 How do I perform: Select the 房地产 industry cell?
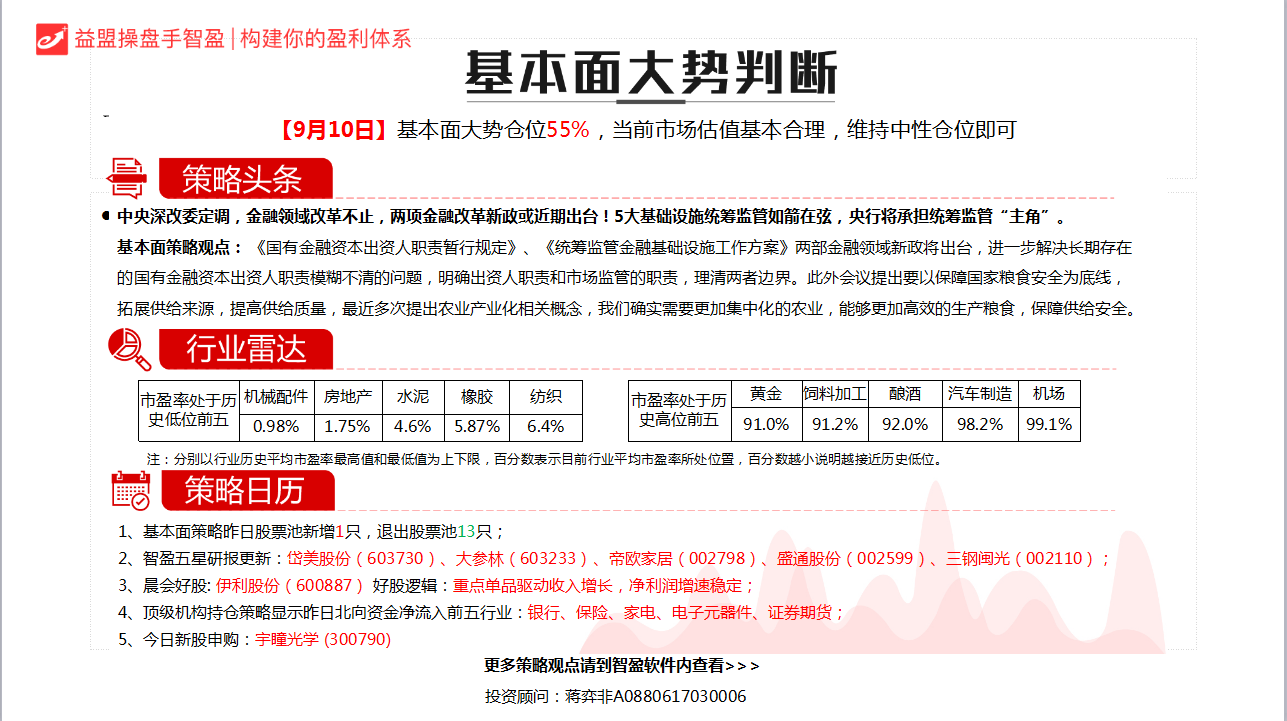(348, 396)
